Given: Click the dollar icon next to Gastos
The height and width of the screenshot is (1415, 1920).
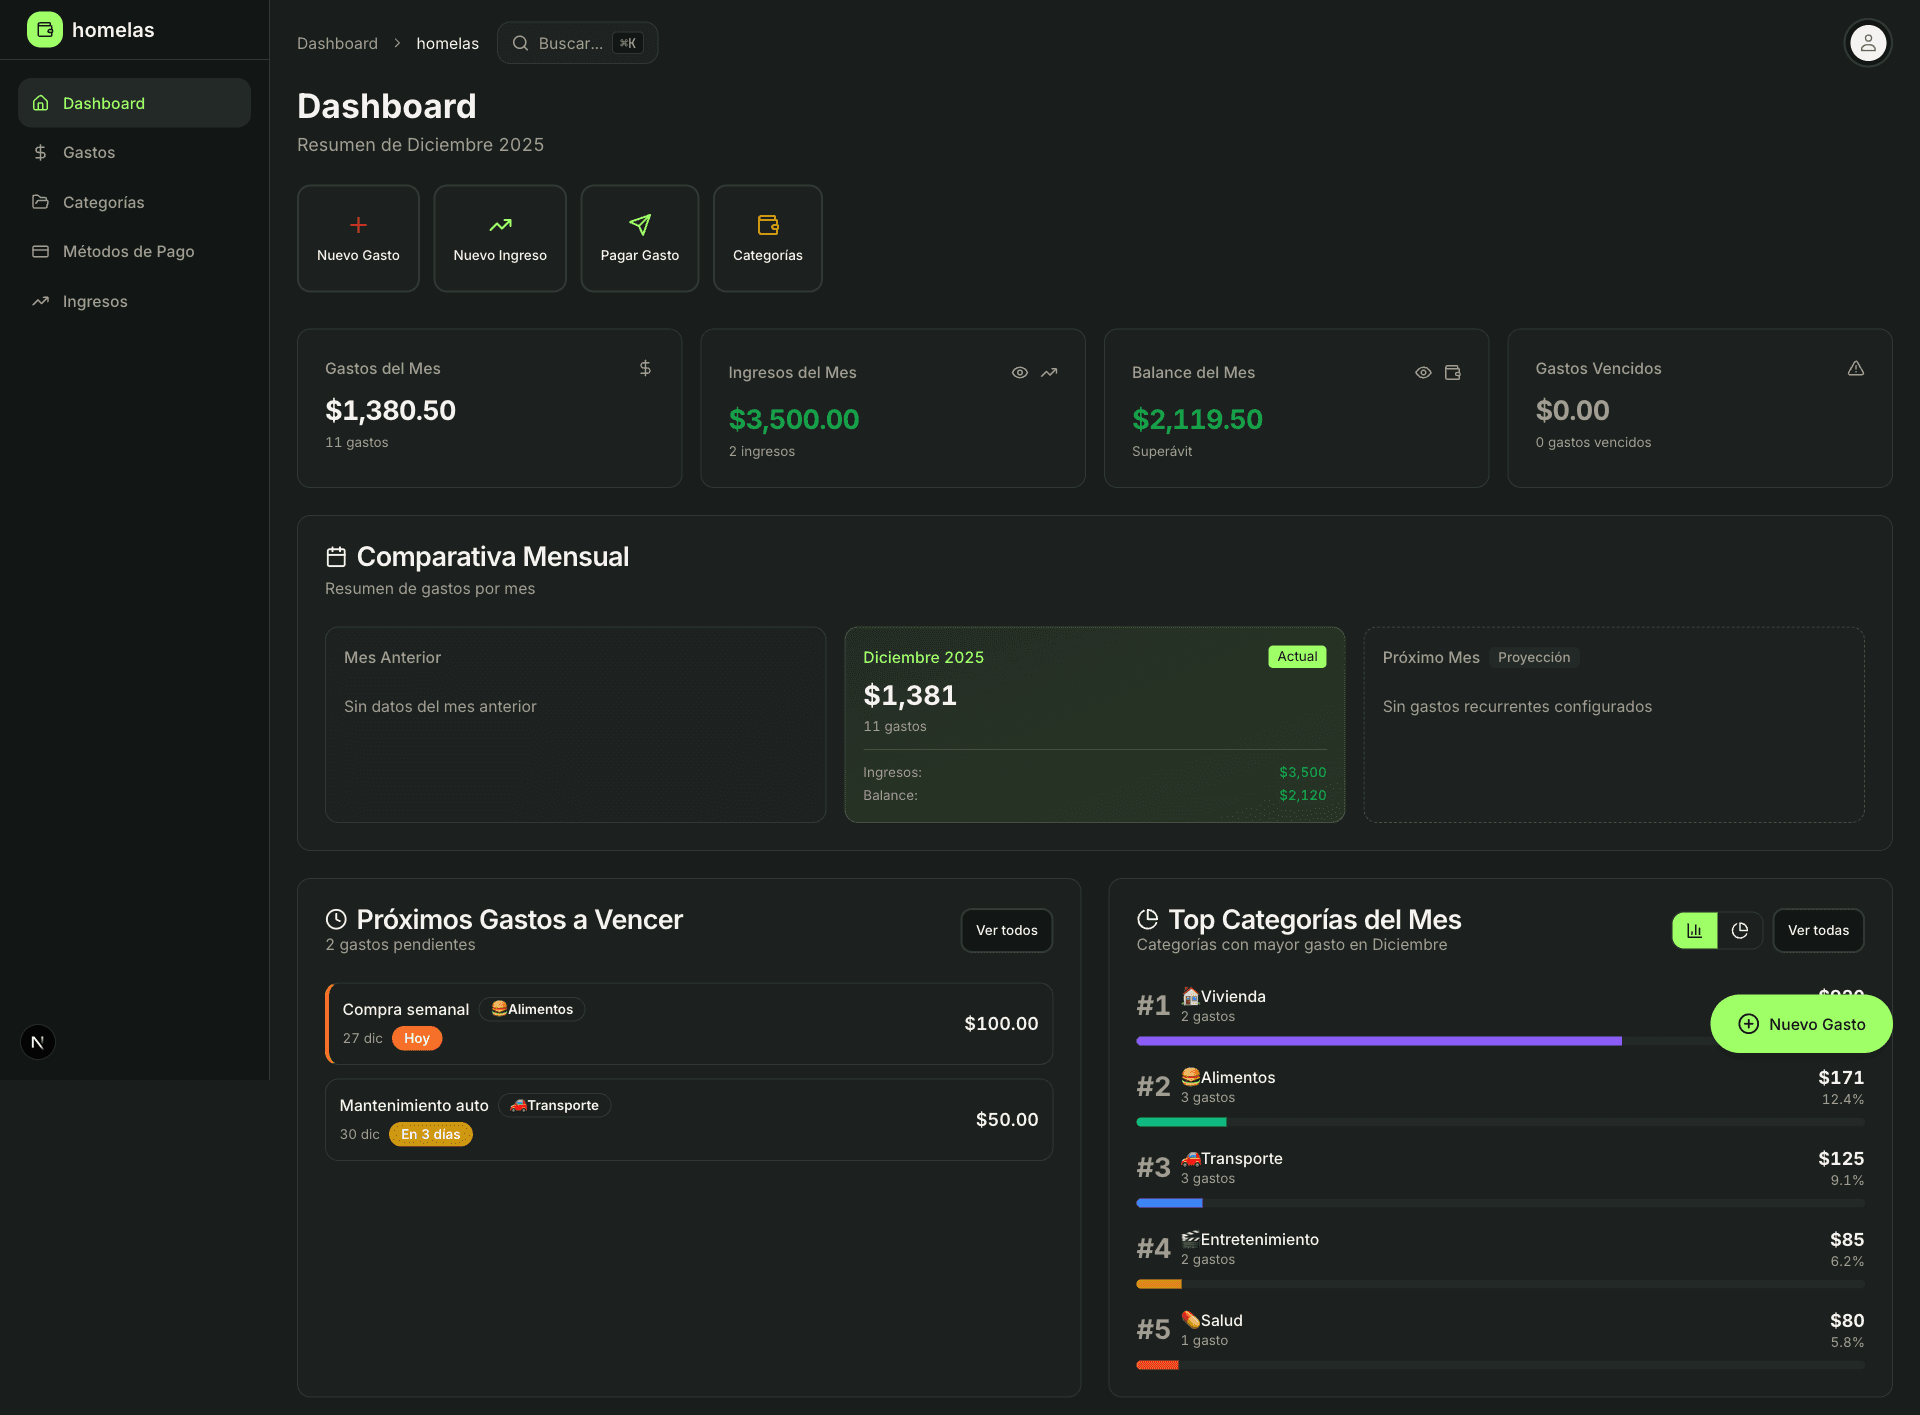Looking at the screenshot, I should [x=40, y=152].
